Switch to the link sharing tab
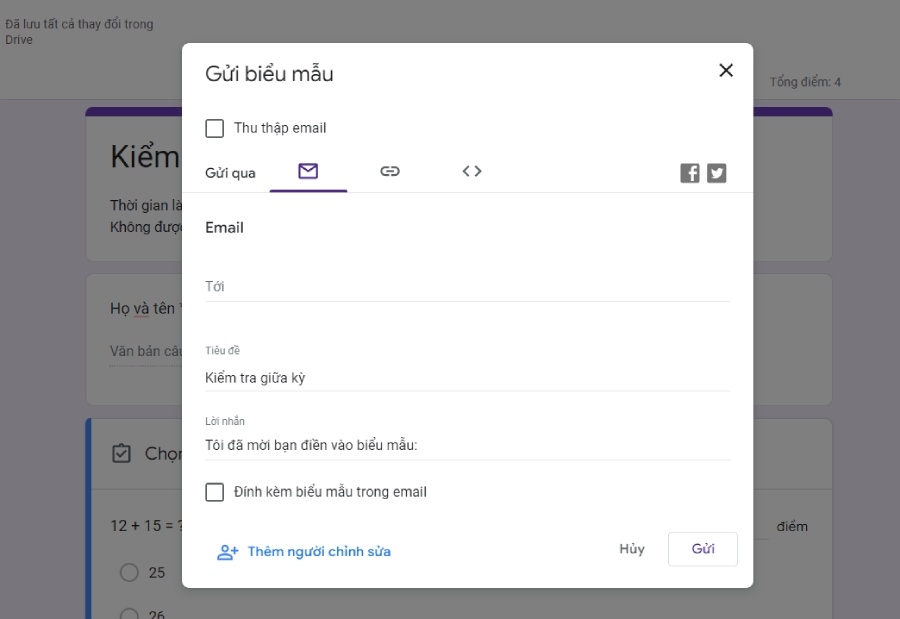 tap(389, 171)
